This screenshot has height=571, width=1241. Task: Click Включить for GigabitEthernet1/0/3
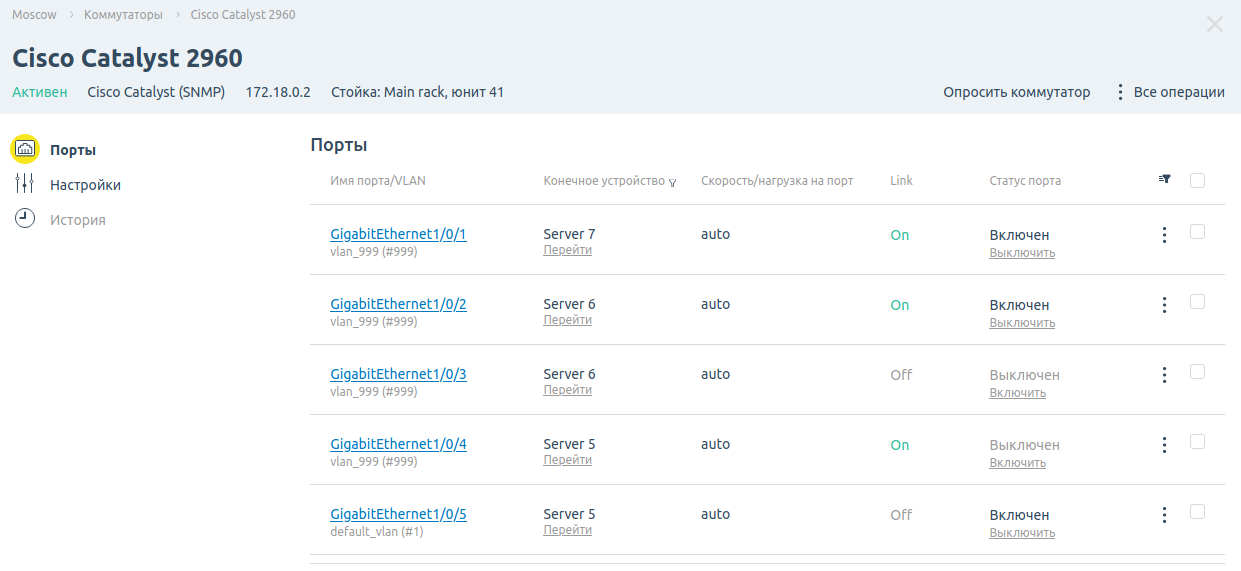click(1018, 393)
